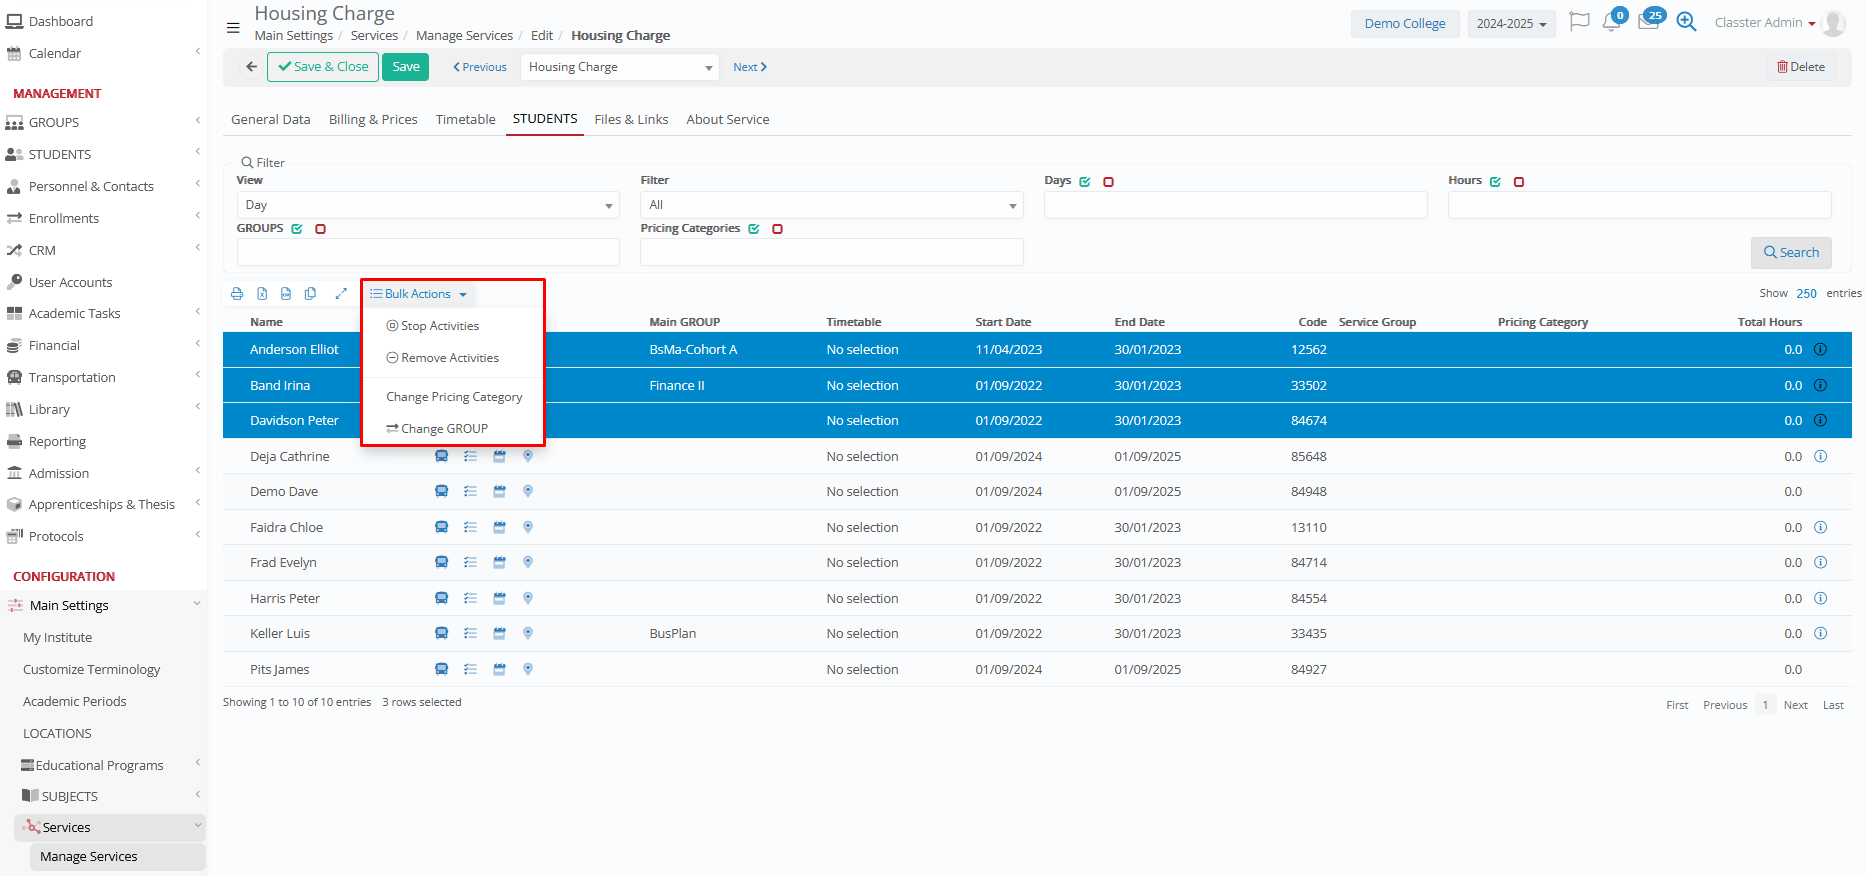Check select-all icon beside Pricing Categories
This screenshot has height=876, width=1866.
[754, 230]
